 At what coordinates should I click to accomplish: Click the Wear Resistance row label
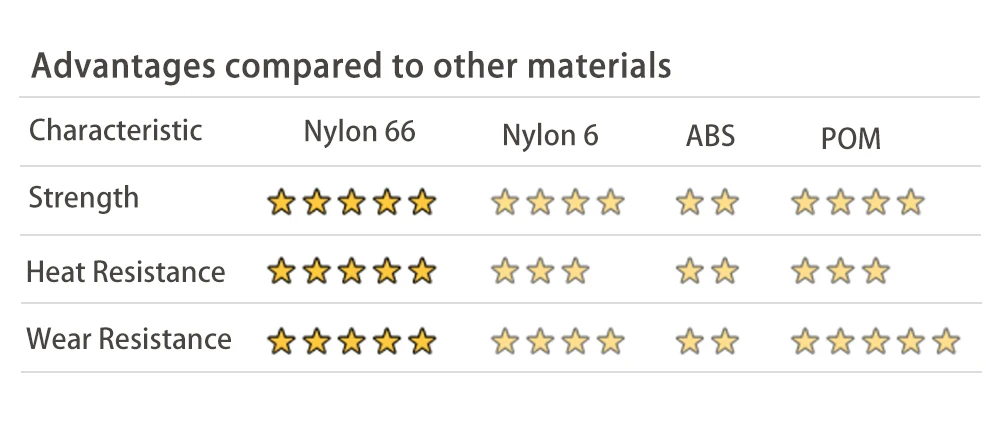pos(129,339)
